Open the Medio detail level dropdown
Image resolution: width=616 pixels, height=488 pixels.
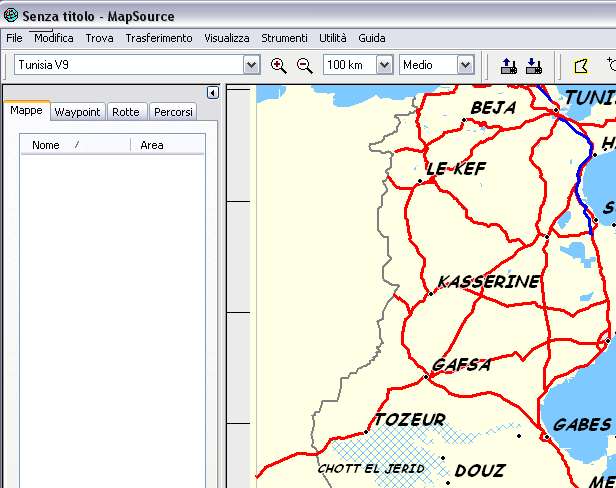(x=466, y=65)
